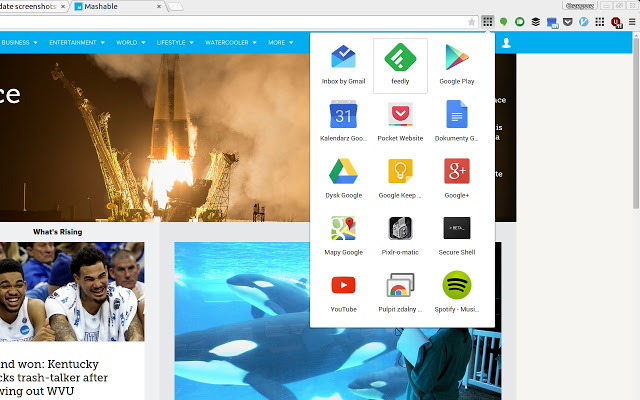Launch Google Keep app
The image size is (640, 400).
tap(400, 180)
